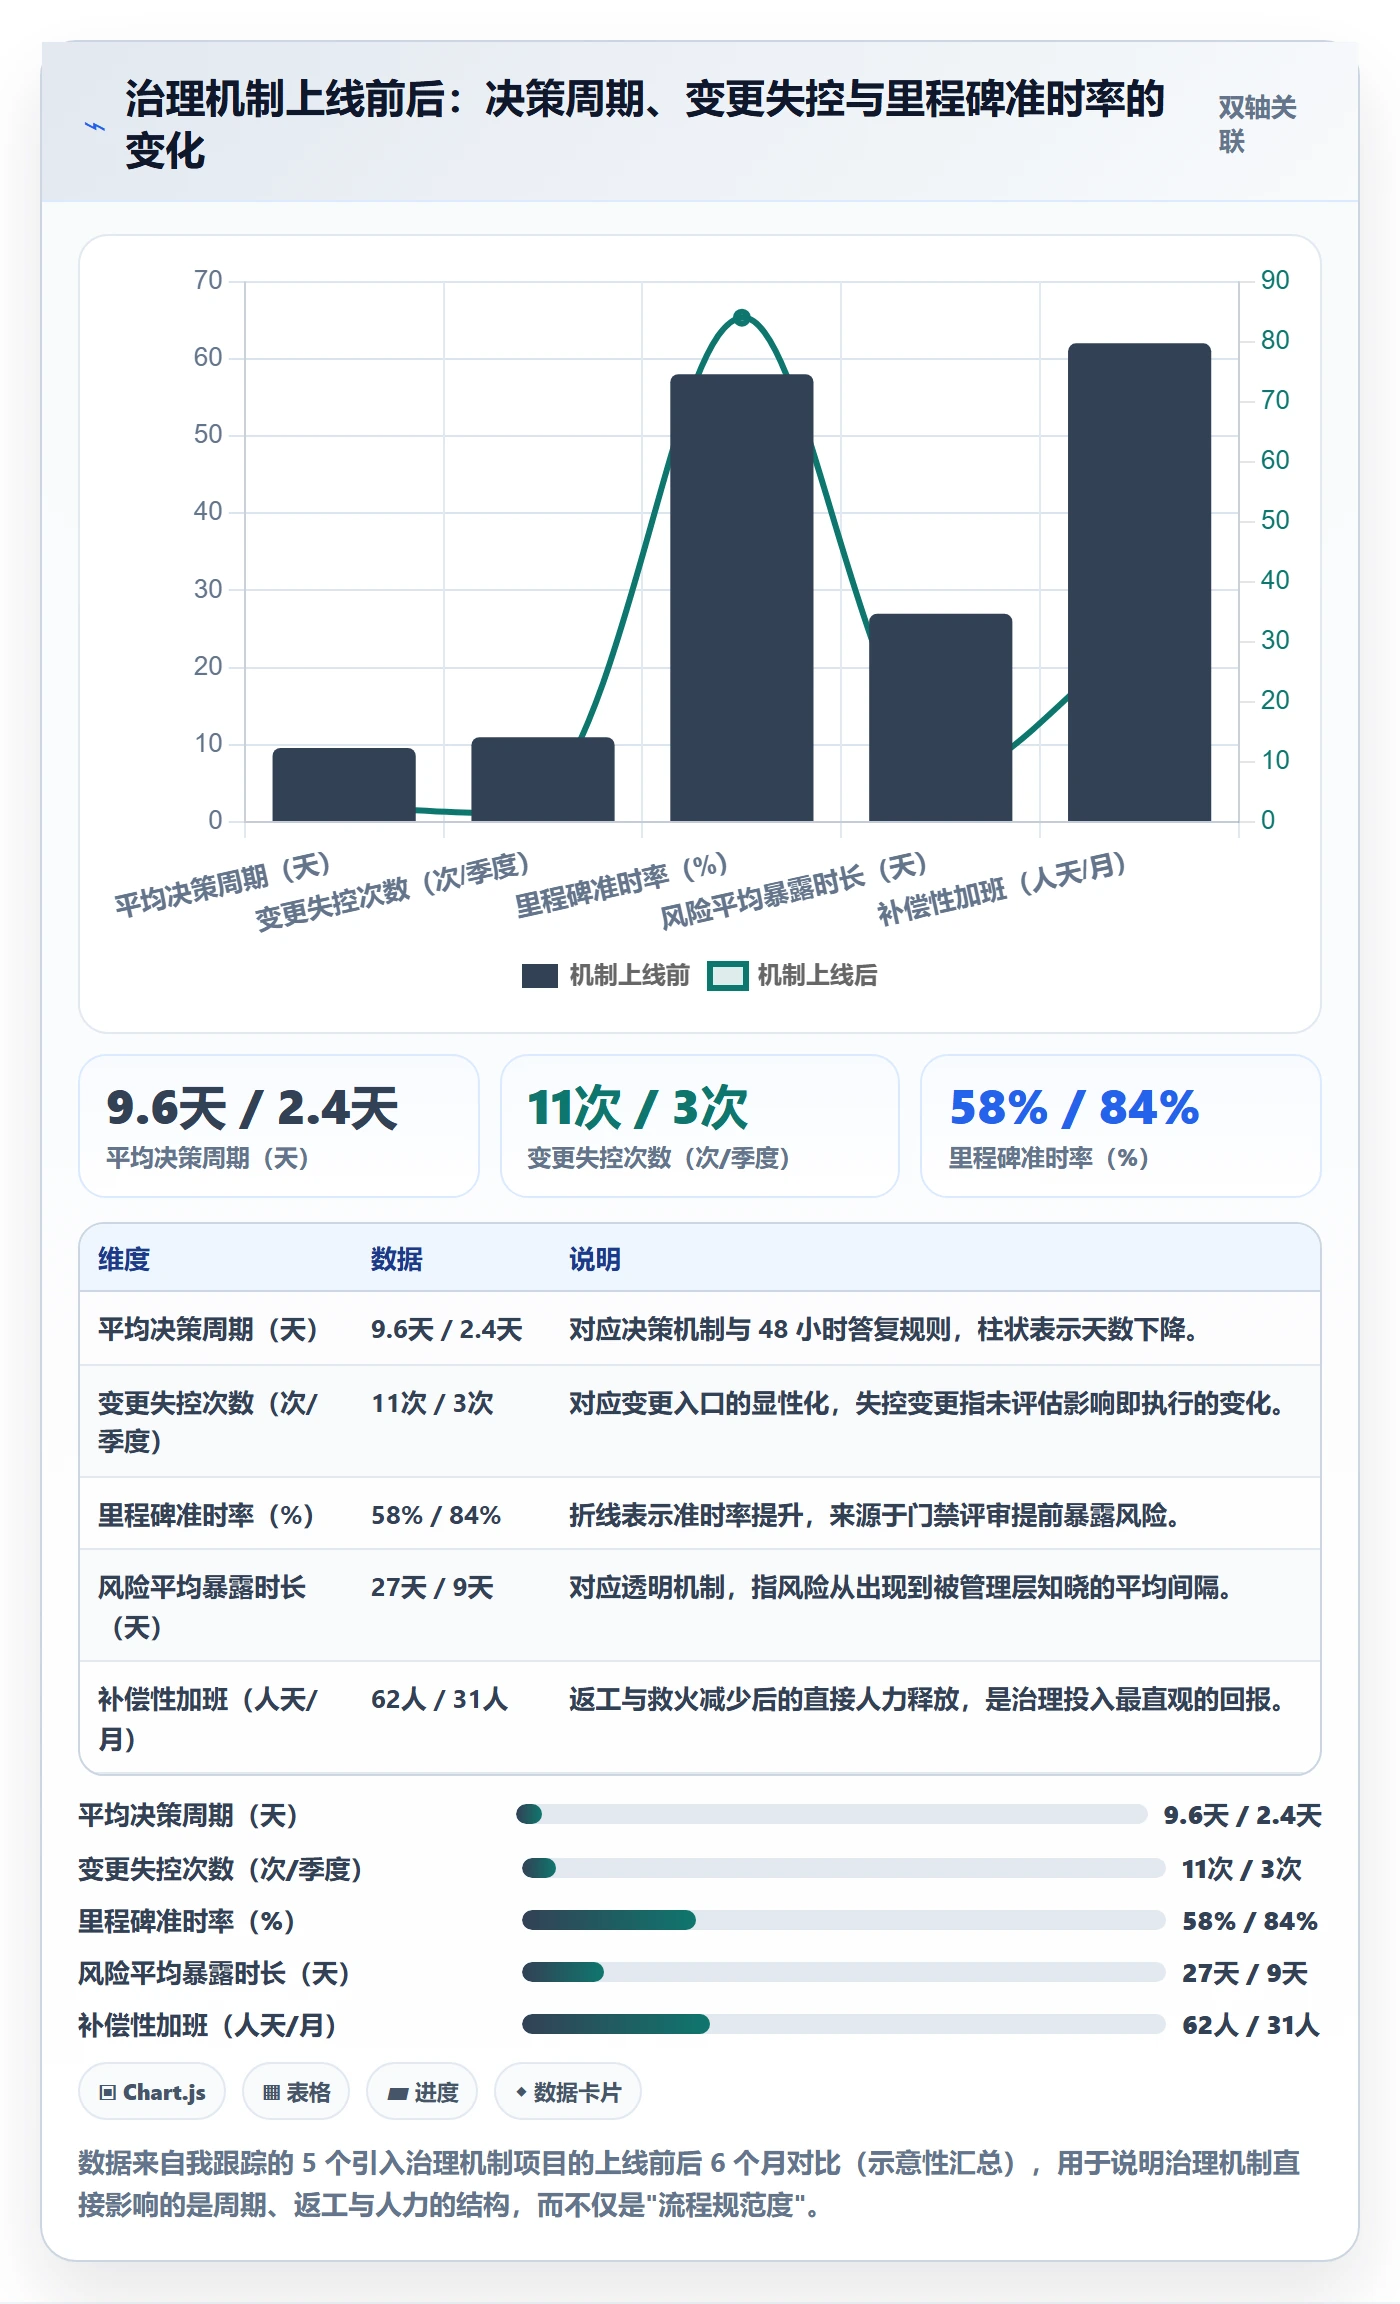Click the green line point at its peak
This screenshot has width=1400, height=2304.
pos(742,318)
